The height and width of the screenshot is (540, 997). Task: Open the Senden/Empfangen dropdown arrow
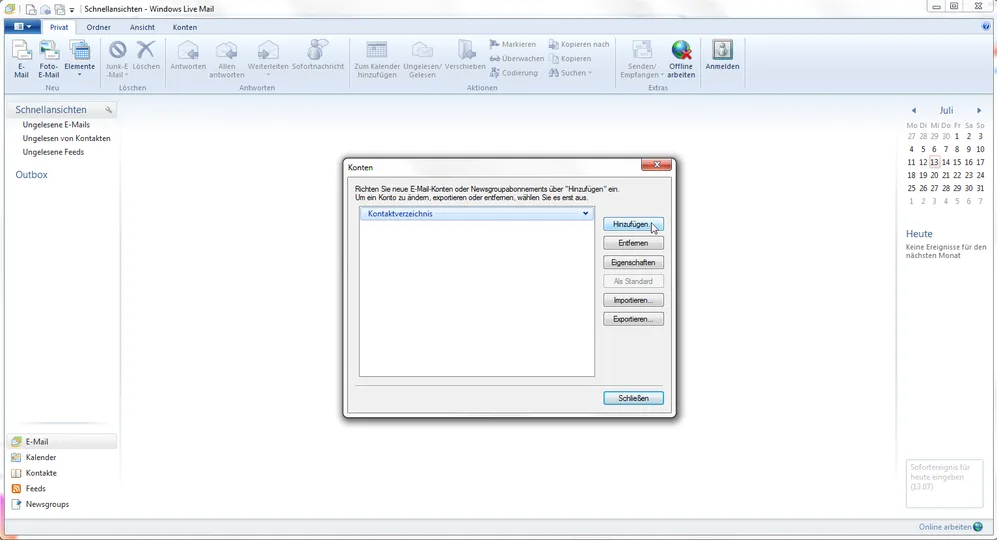[x=662, y=75]
